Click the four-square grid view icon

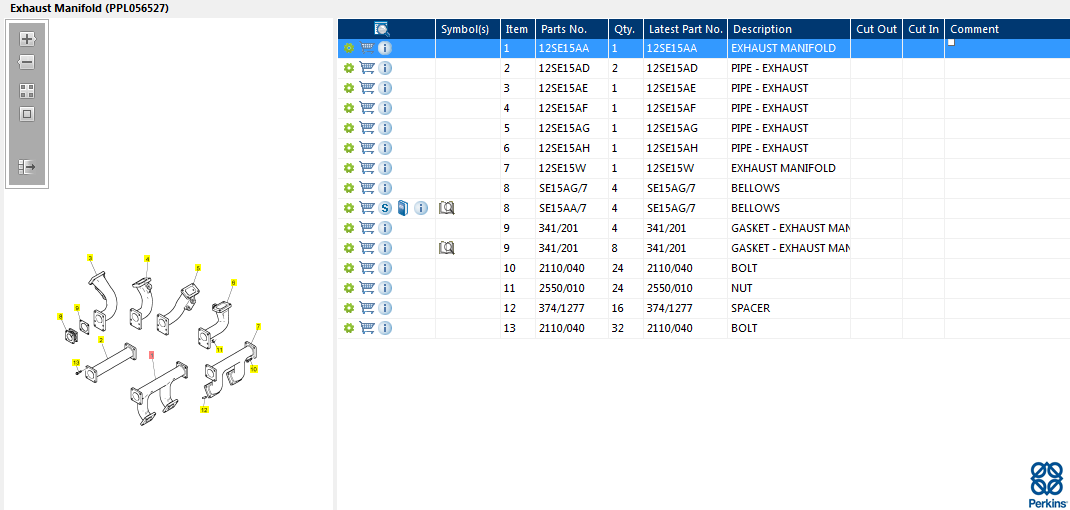[x=27, y=91]
